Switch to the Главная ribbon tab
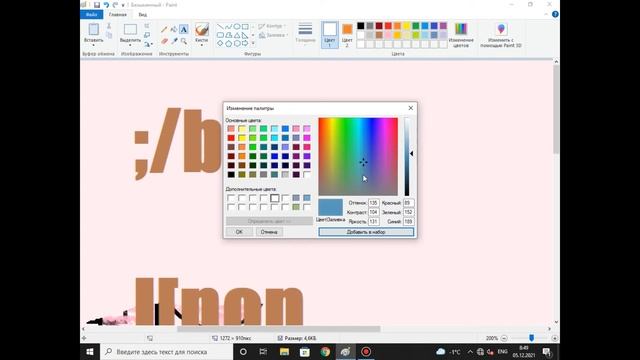 (x=118, y=14)
